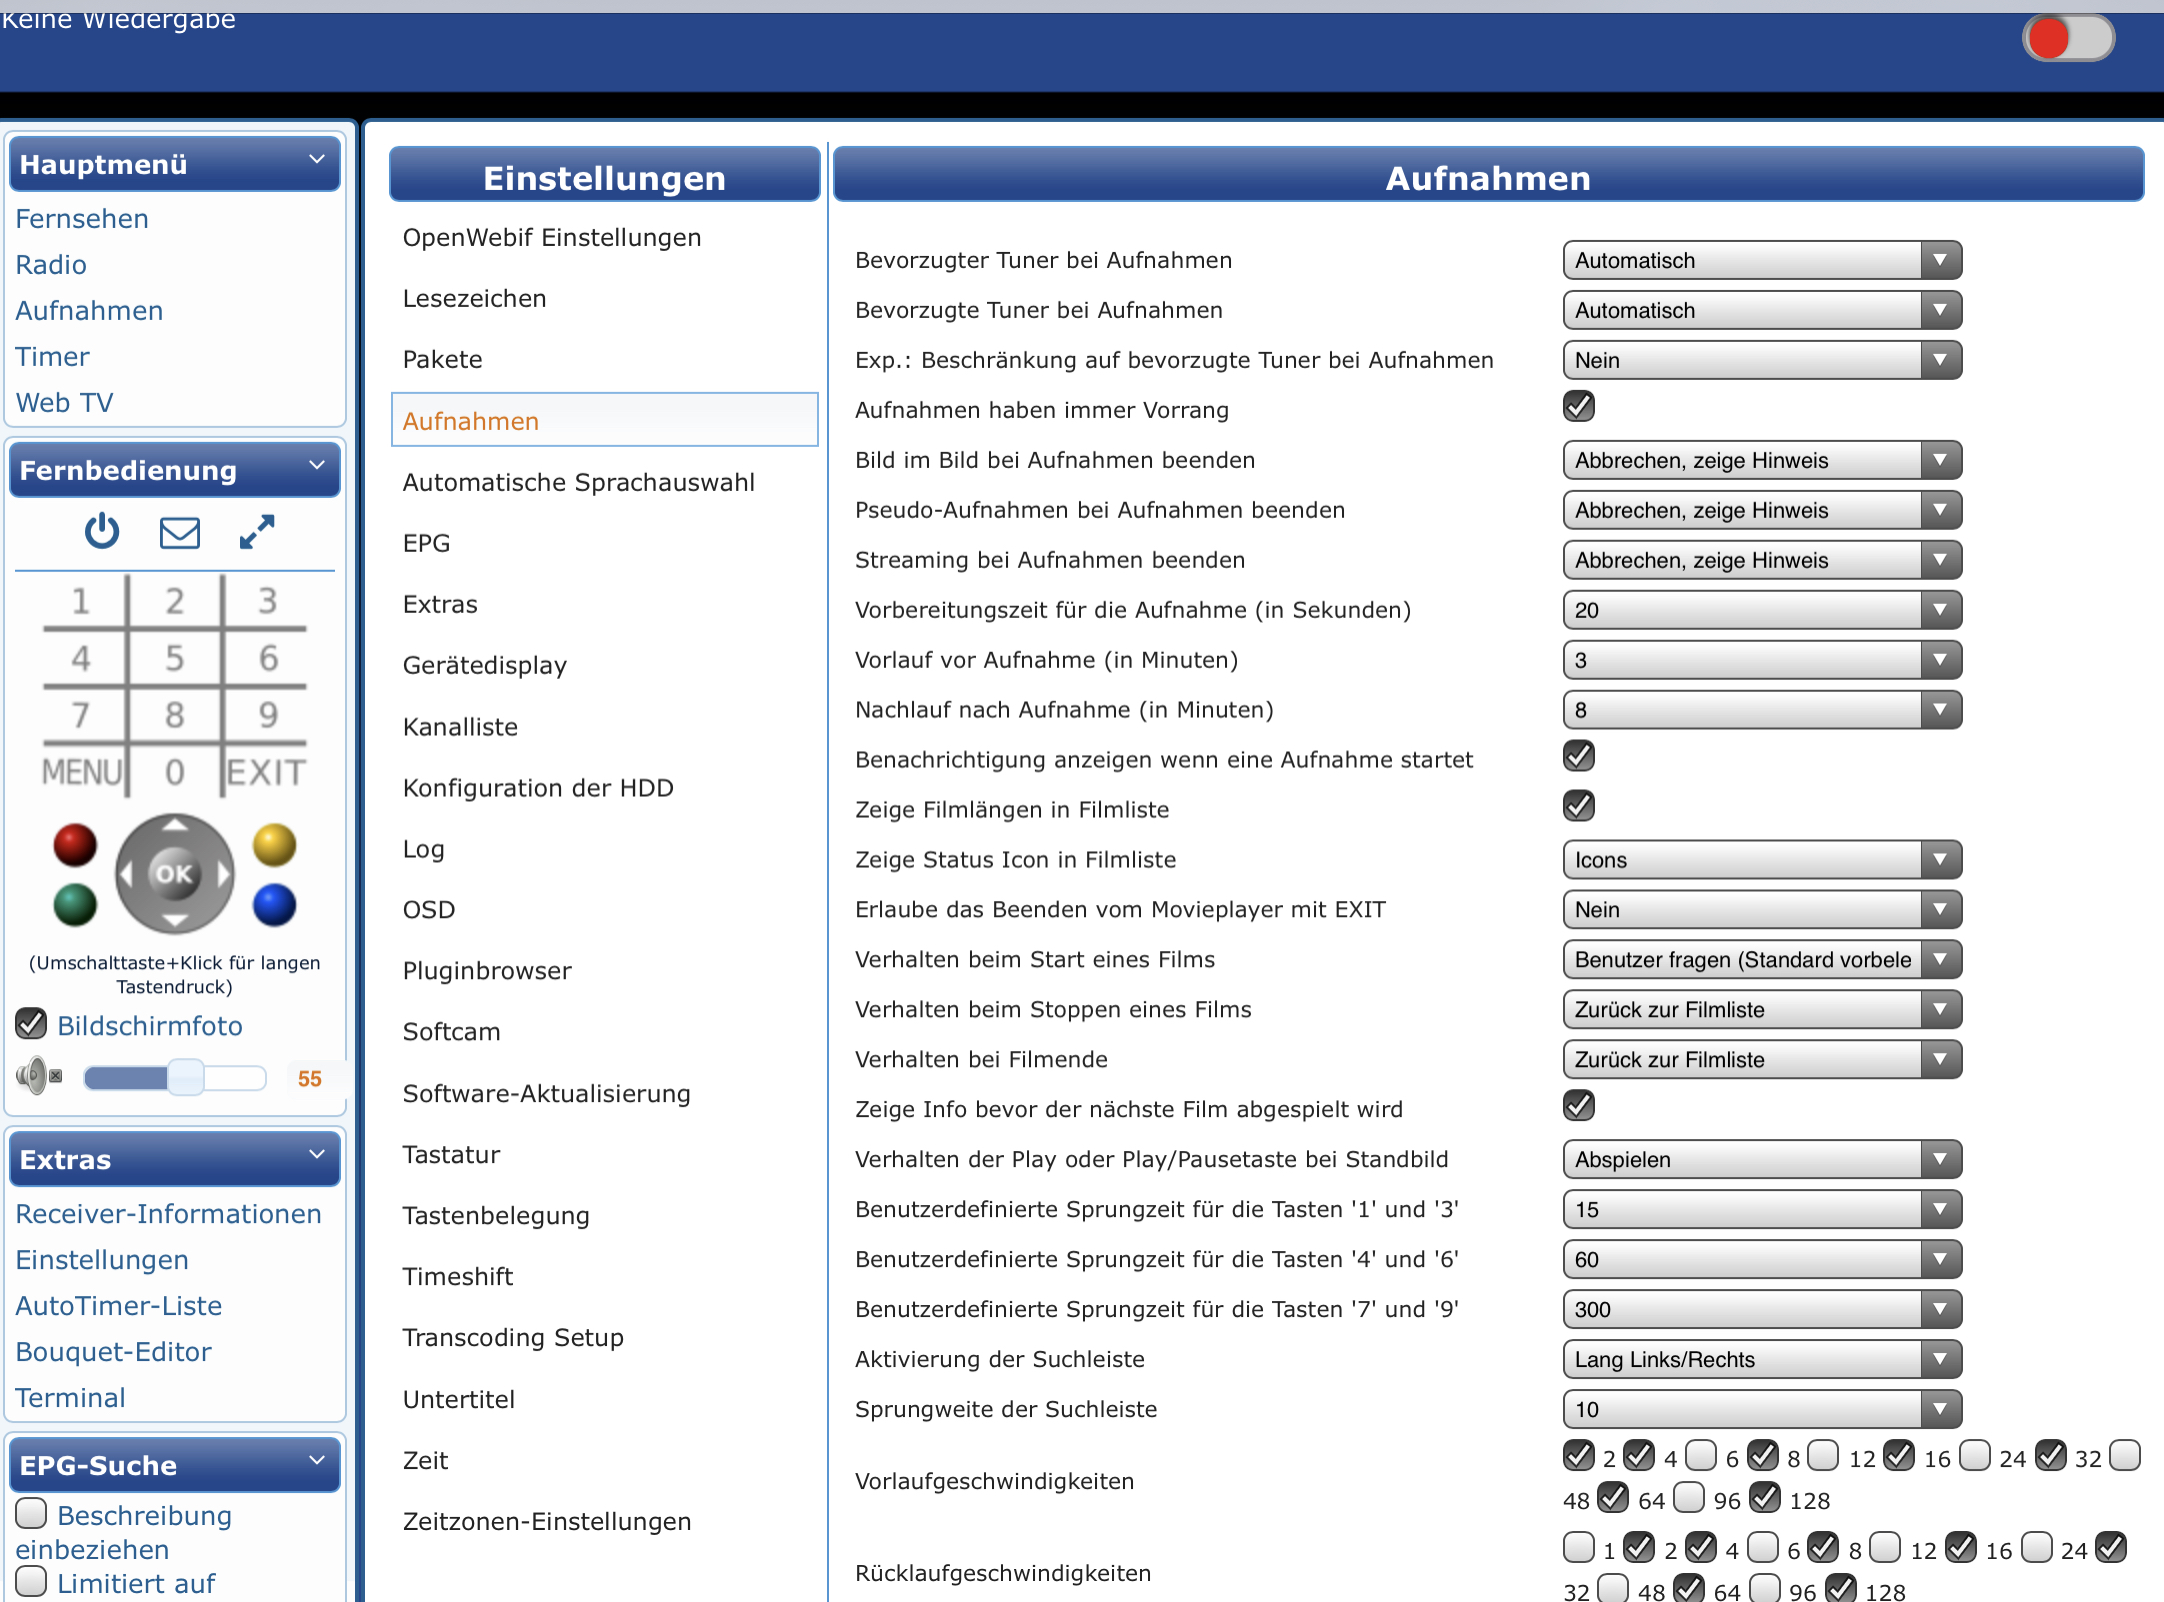The width and height of the screenshot is (2164, 1602).
Task: Click the remote EXIT key
Action: pyautogui.click(x=266, y=772)
